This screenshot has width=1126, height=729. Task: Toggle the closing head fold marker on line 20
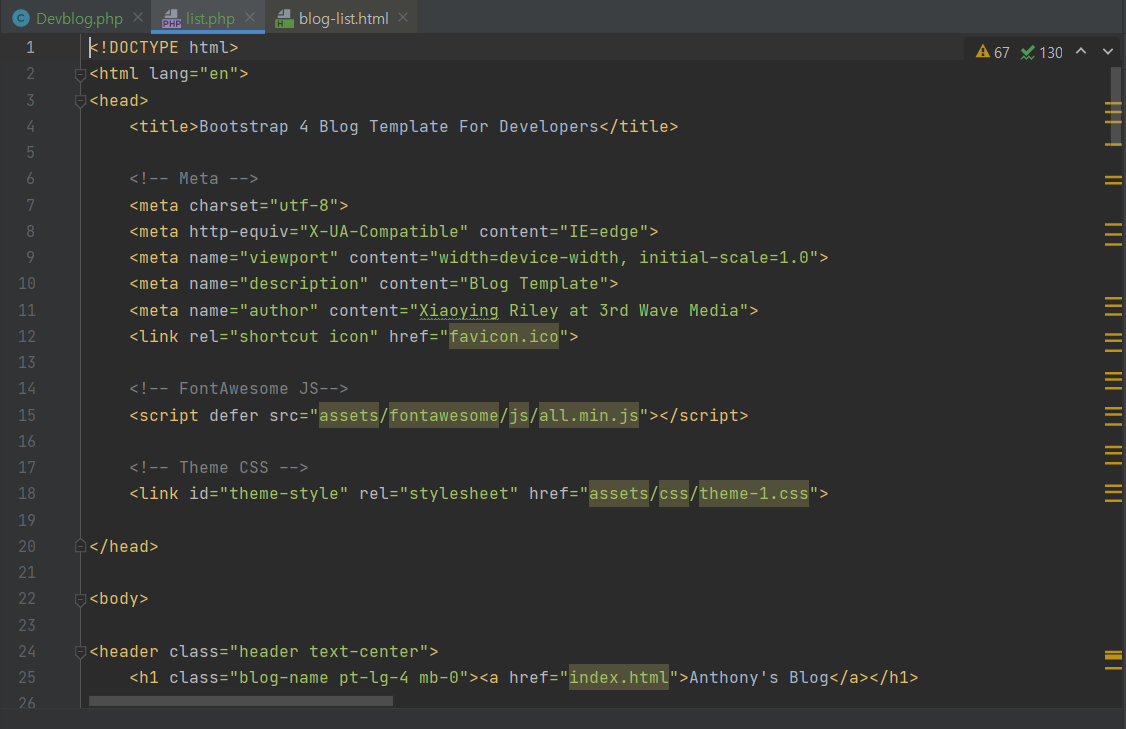(80, 547)
